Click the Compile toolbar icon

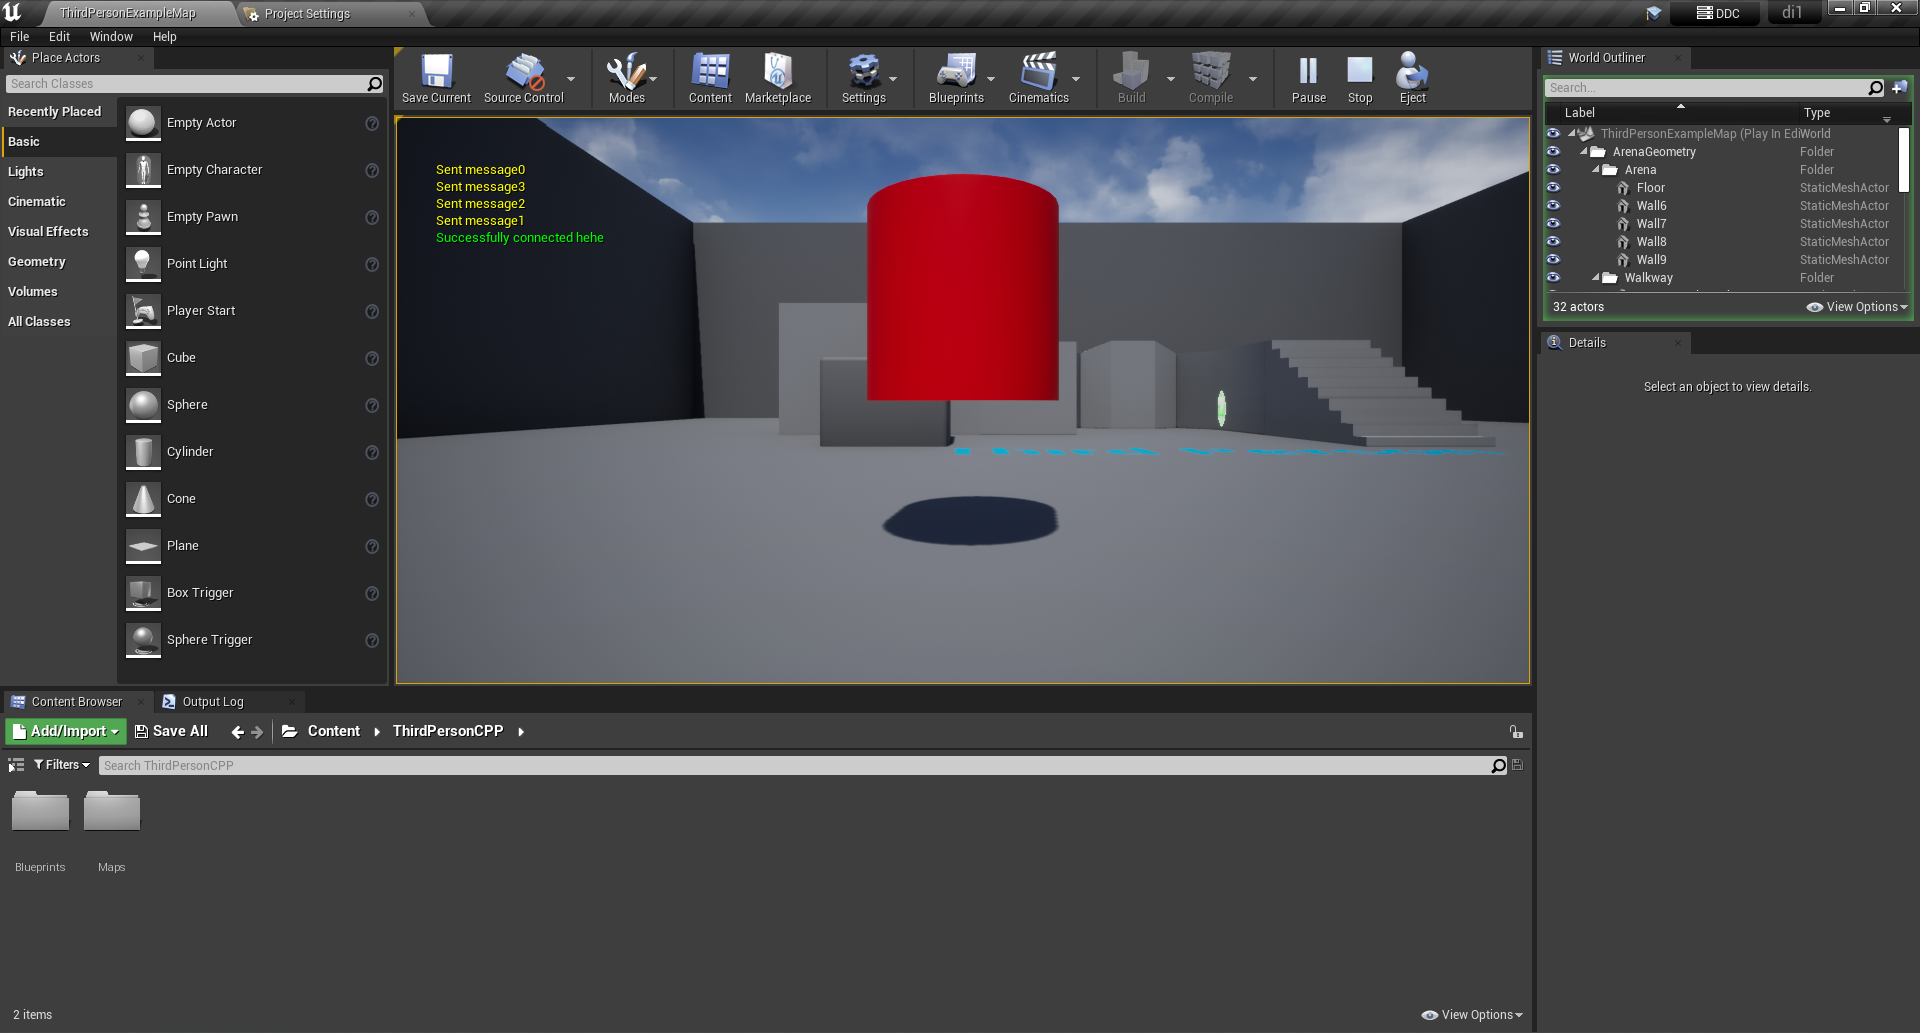click(x=1211, y=78)
